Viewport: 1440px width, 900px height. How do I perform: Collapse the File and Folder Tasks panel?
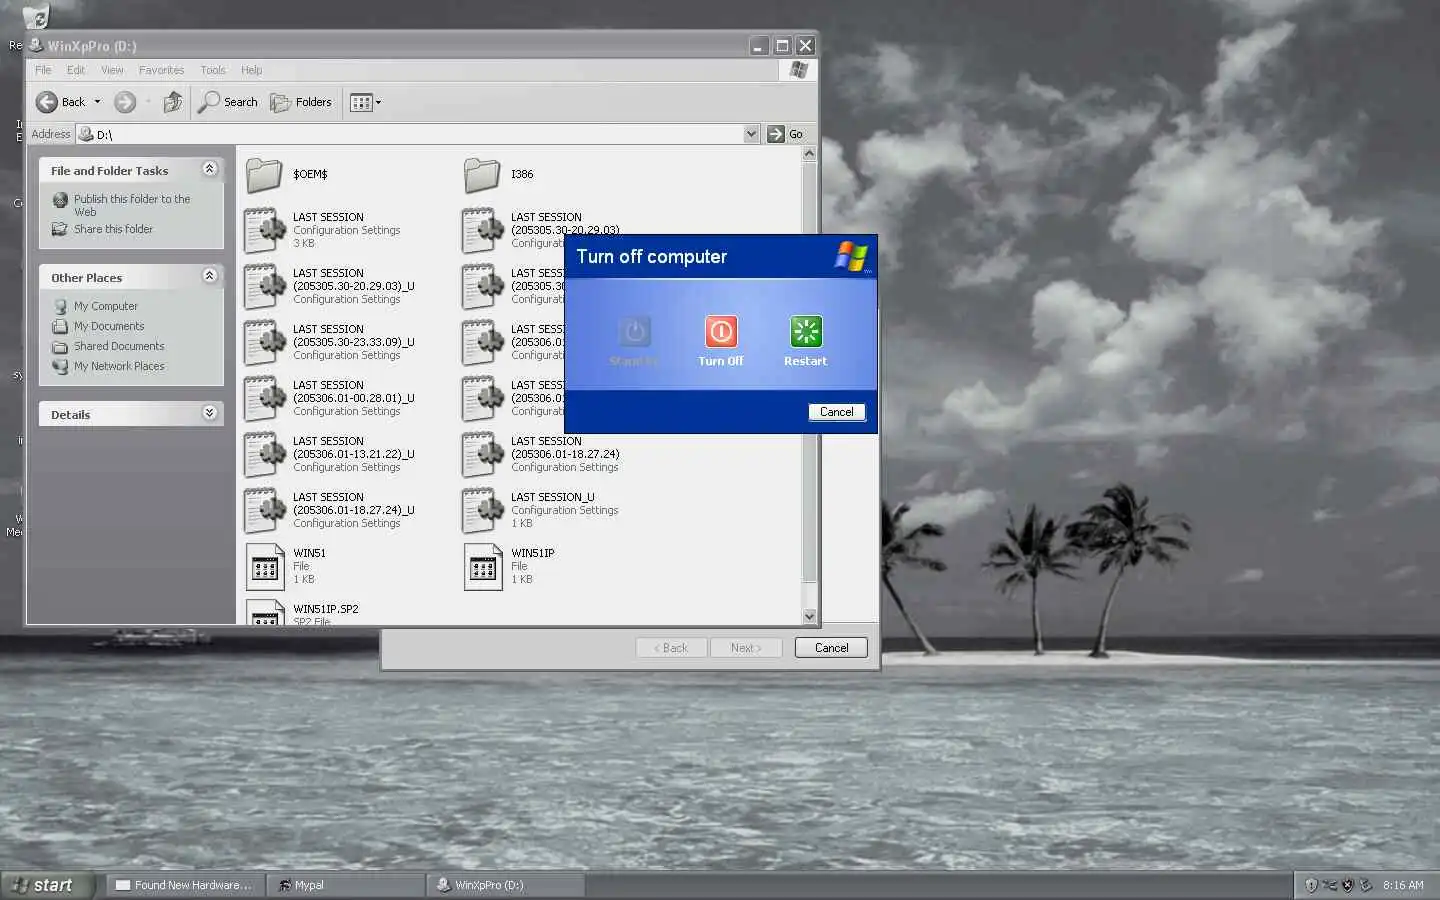209,169
